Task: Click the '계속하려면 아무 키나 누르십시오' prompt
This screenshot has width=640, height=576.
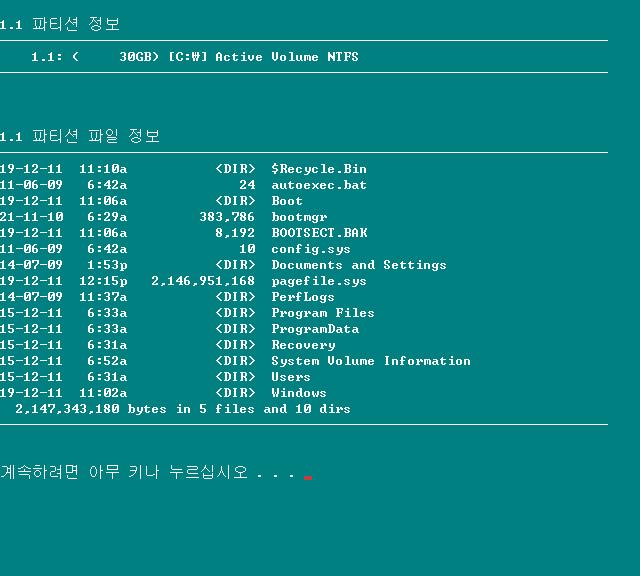Action: pos(124,472)
